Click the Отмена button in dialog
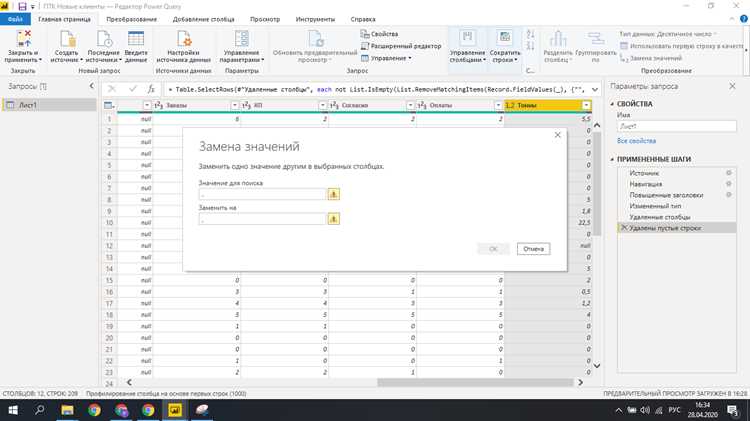750x421 pixels. pos(533,249)
